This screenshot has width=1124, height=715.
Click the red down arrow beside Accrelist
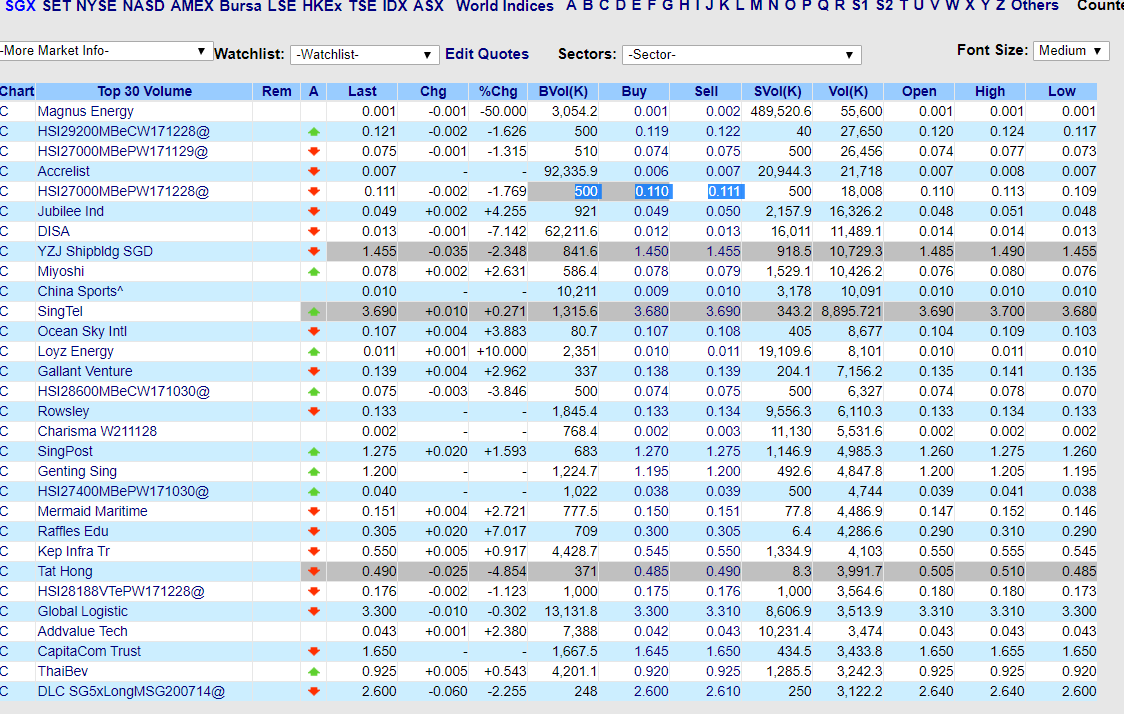313,172
